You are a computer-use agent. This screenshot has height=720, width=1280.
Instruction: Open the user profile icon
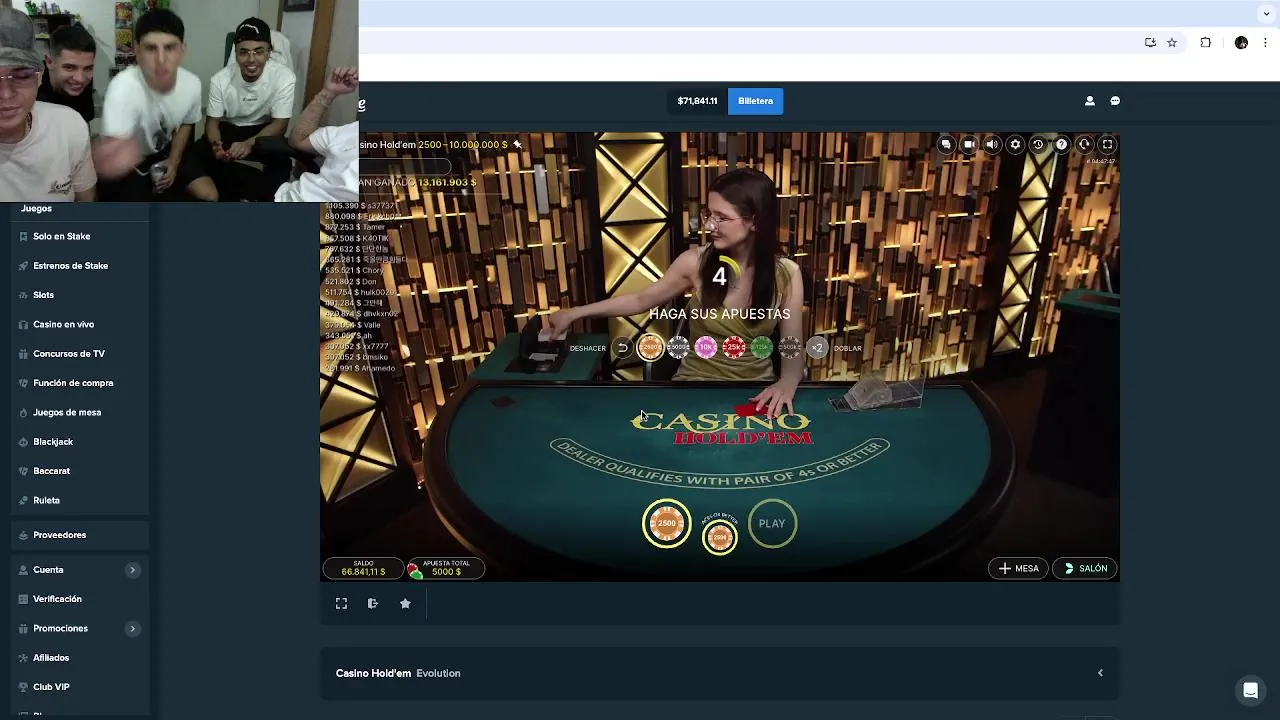point(1090,101)
